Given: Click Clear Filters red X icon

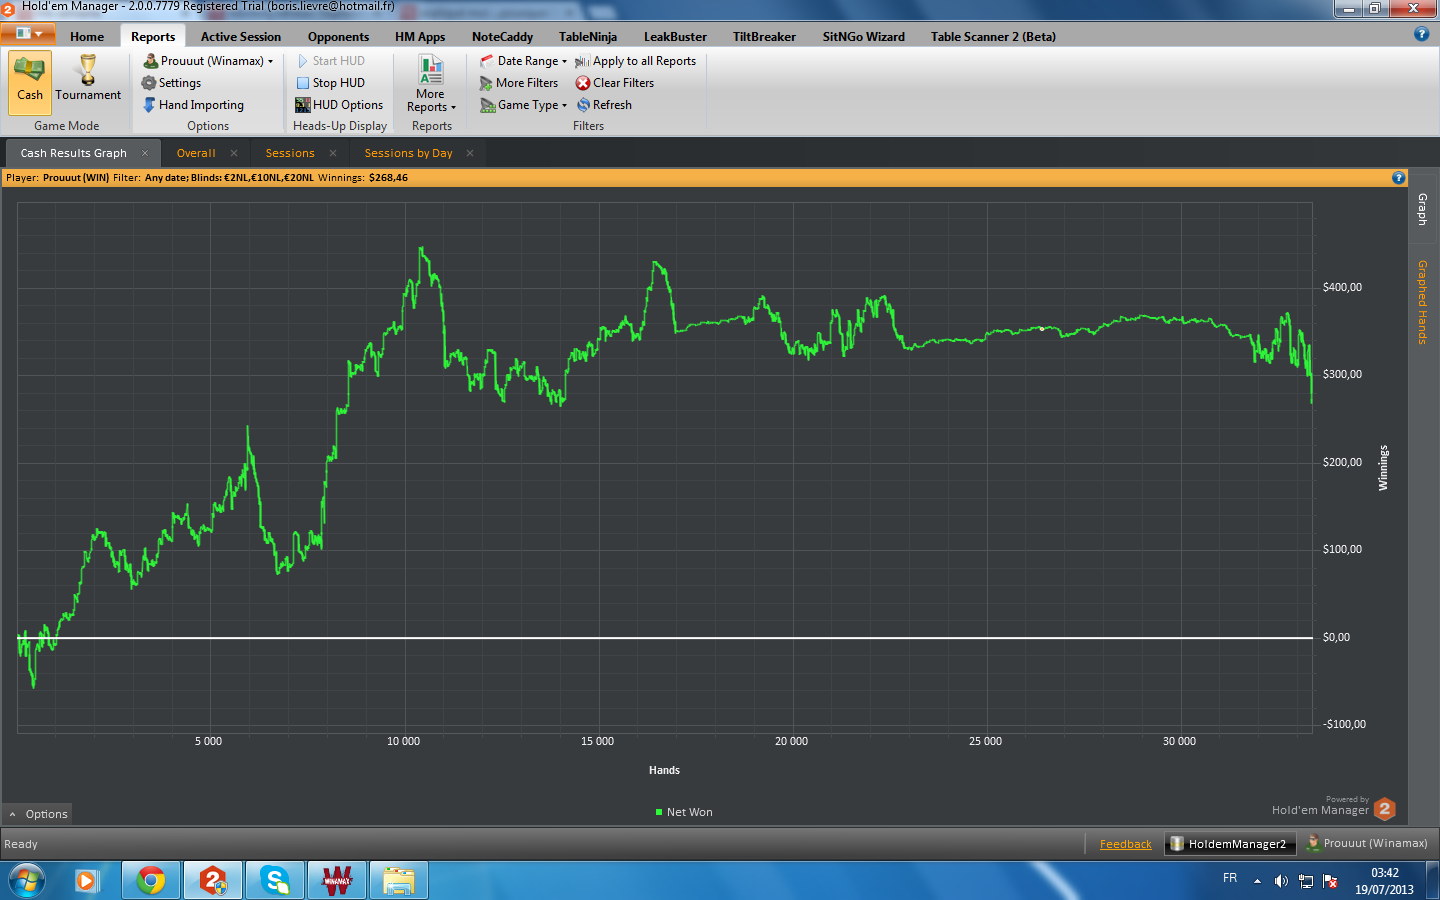Looking at the screenshot, I should point(583,83).
